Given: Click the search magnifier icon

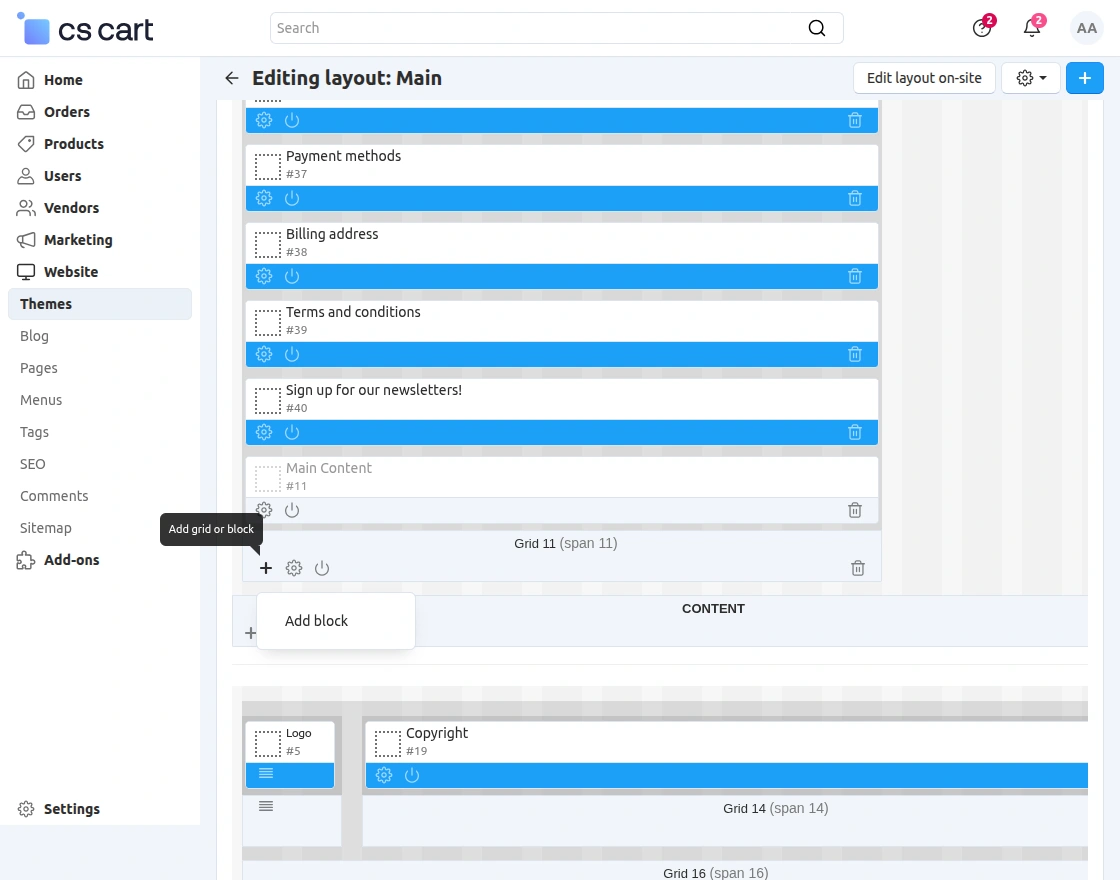Looking at the screenshot, I should coord(816,28).
